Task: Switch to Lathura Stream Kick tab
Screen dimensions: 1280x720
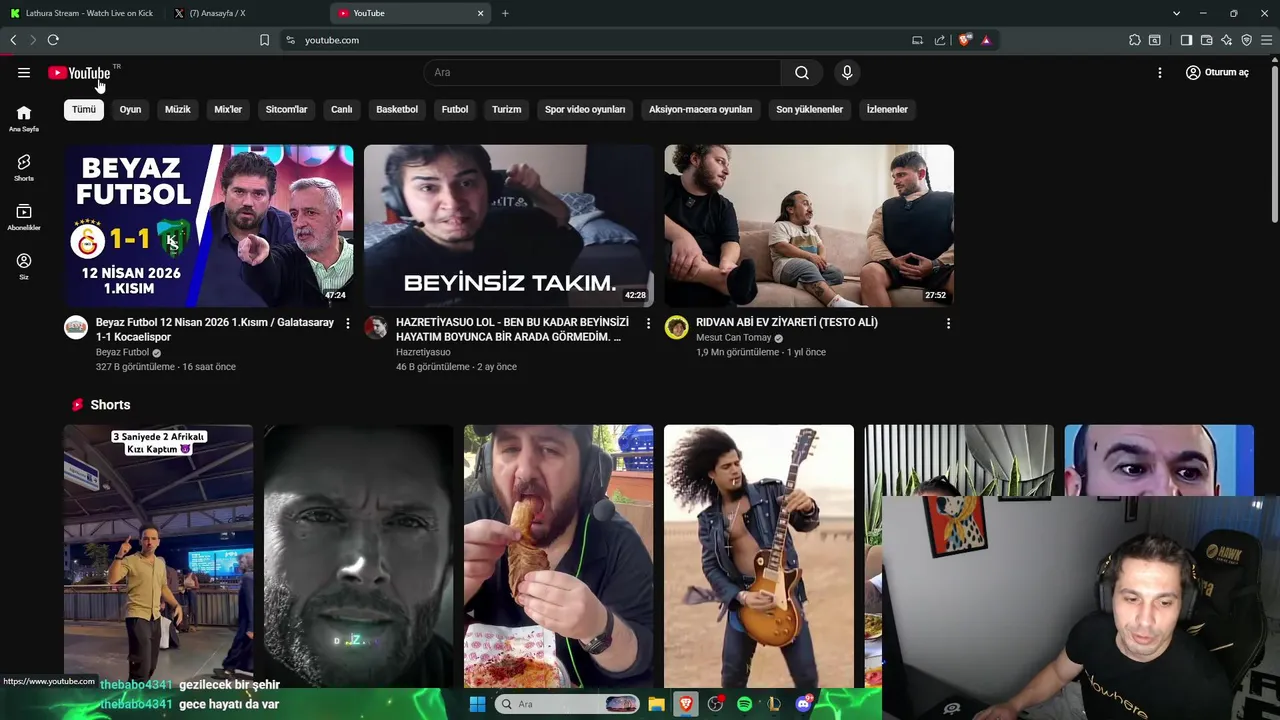Action: (x=82, y=13)
